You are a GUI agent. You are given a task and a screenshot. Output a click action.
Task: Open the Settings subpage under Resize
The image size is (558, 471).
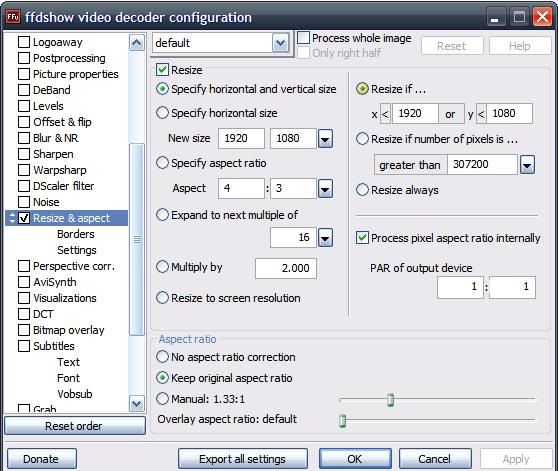point(77,250)
